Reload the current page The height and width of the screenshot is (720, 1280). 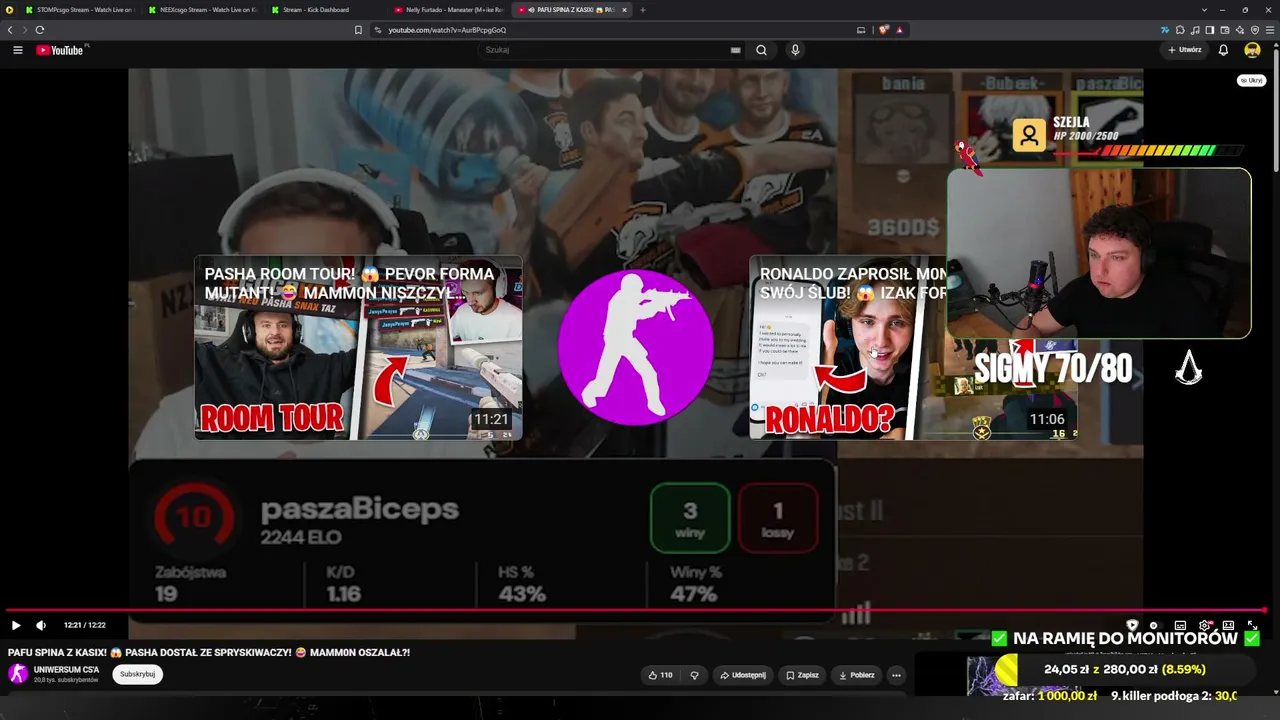(40, 30)
